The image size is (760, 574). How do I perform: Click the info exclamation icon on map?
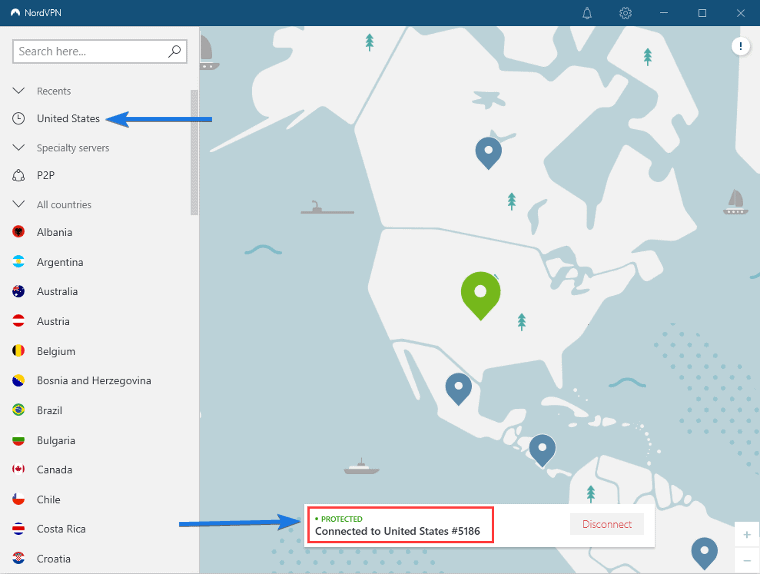(740, 47)
